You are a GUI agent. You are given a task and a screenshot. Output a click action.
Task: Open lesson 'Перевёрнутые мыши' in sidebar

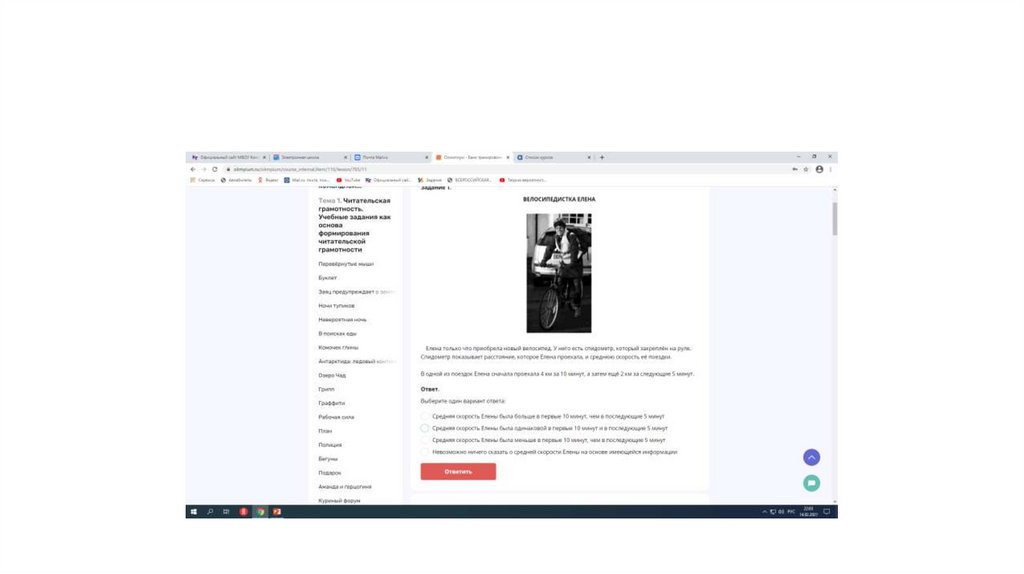346,264
